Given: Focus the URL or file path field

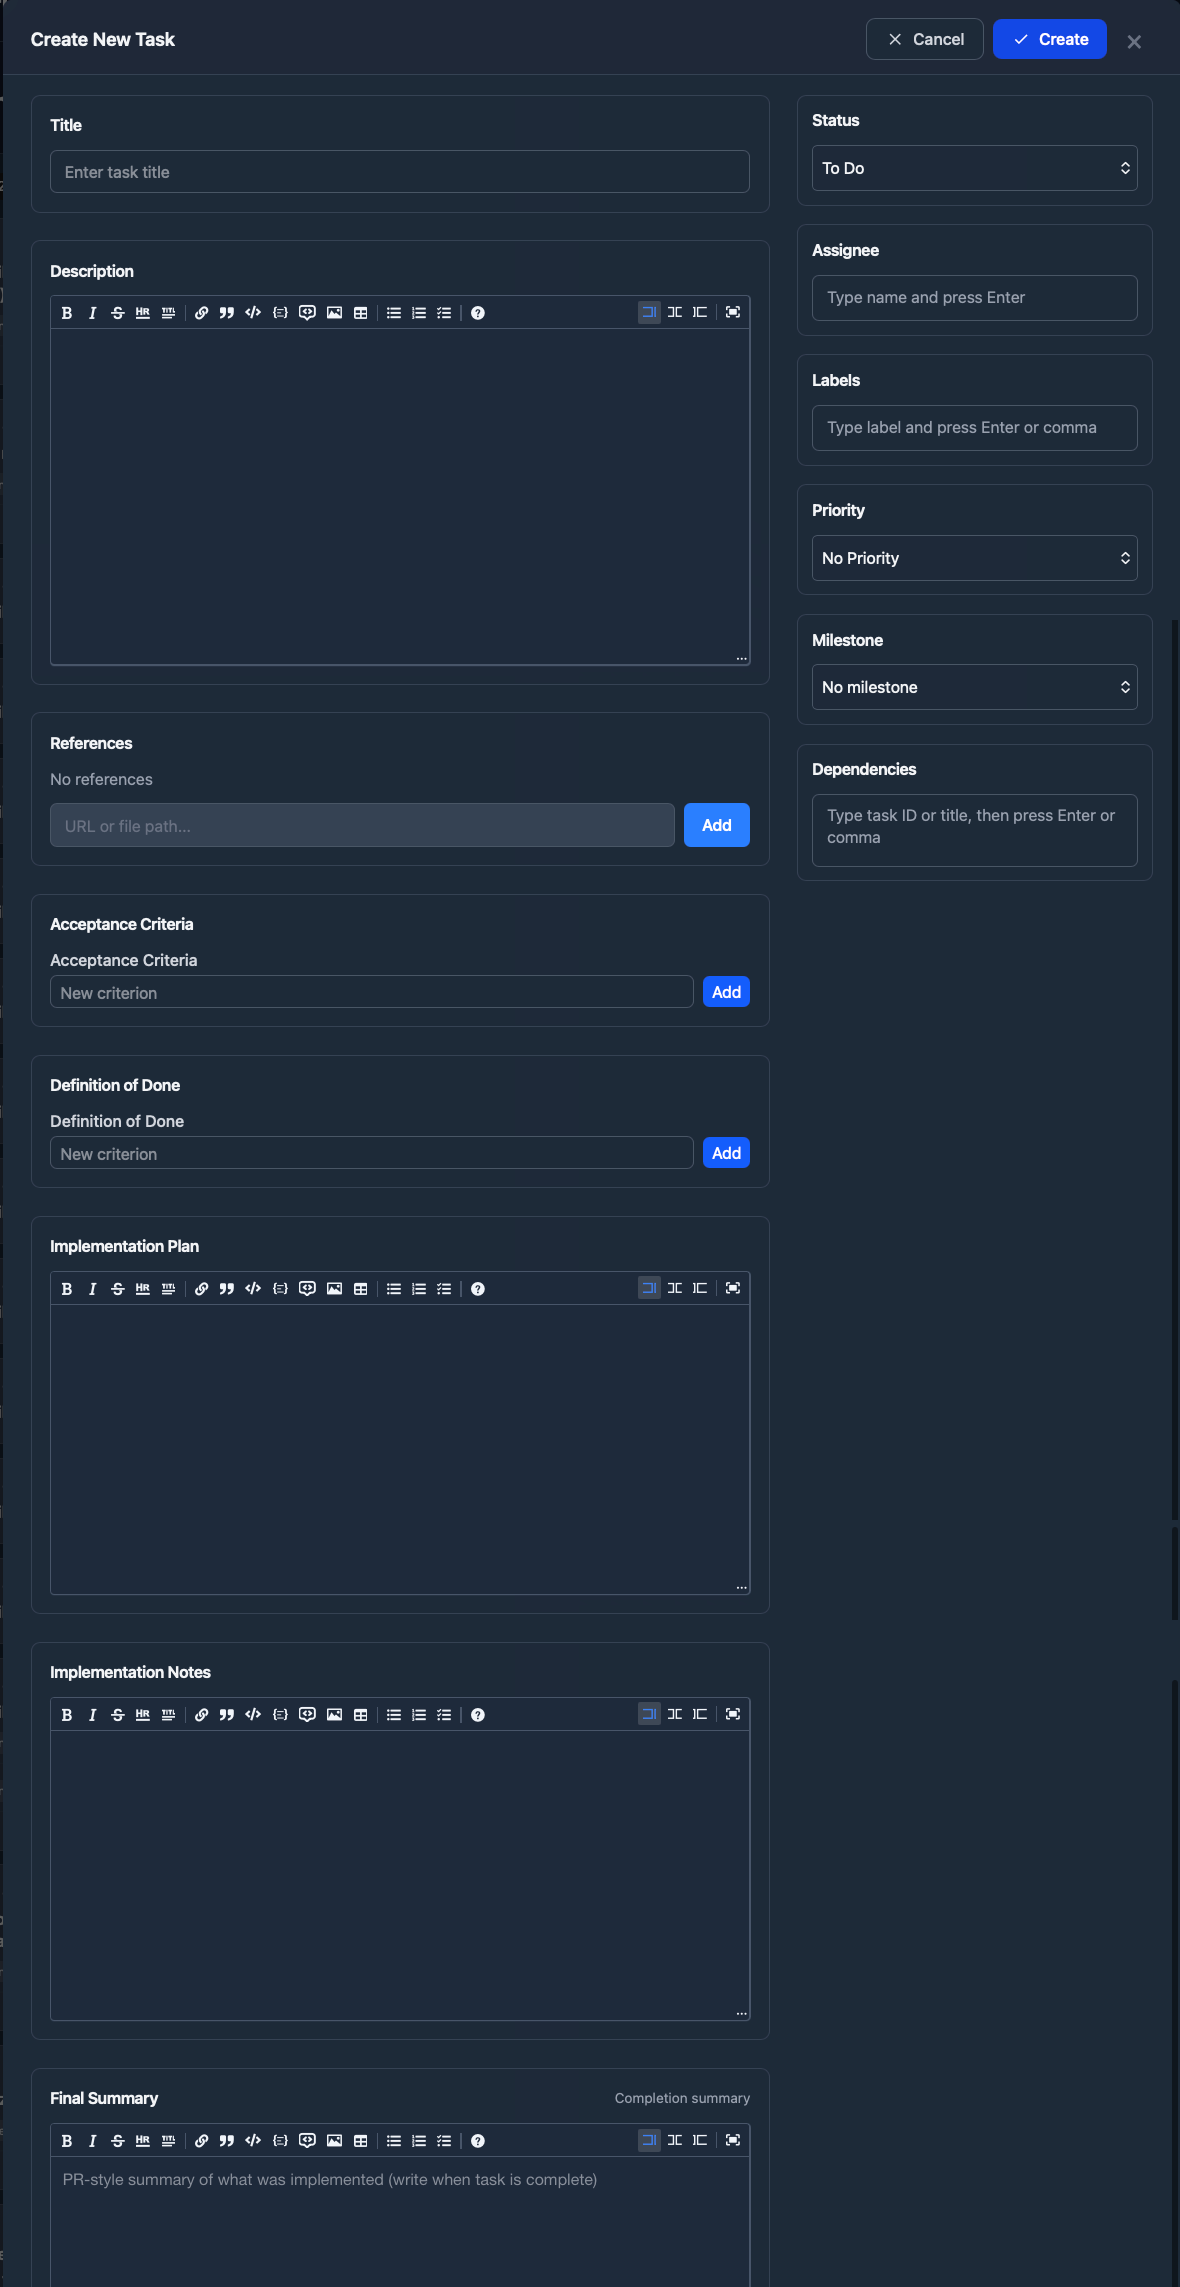Looking at the screenshot, I should (362, 825).
